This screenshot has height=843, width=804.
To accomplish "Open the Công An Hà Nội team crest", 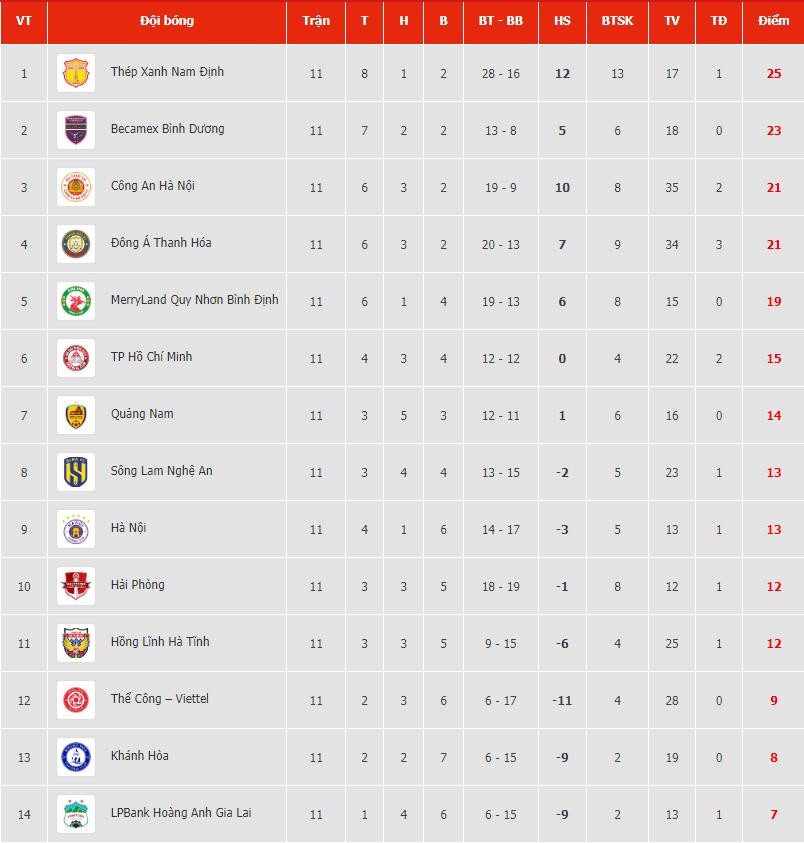I will (76, 187).
